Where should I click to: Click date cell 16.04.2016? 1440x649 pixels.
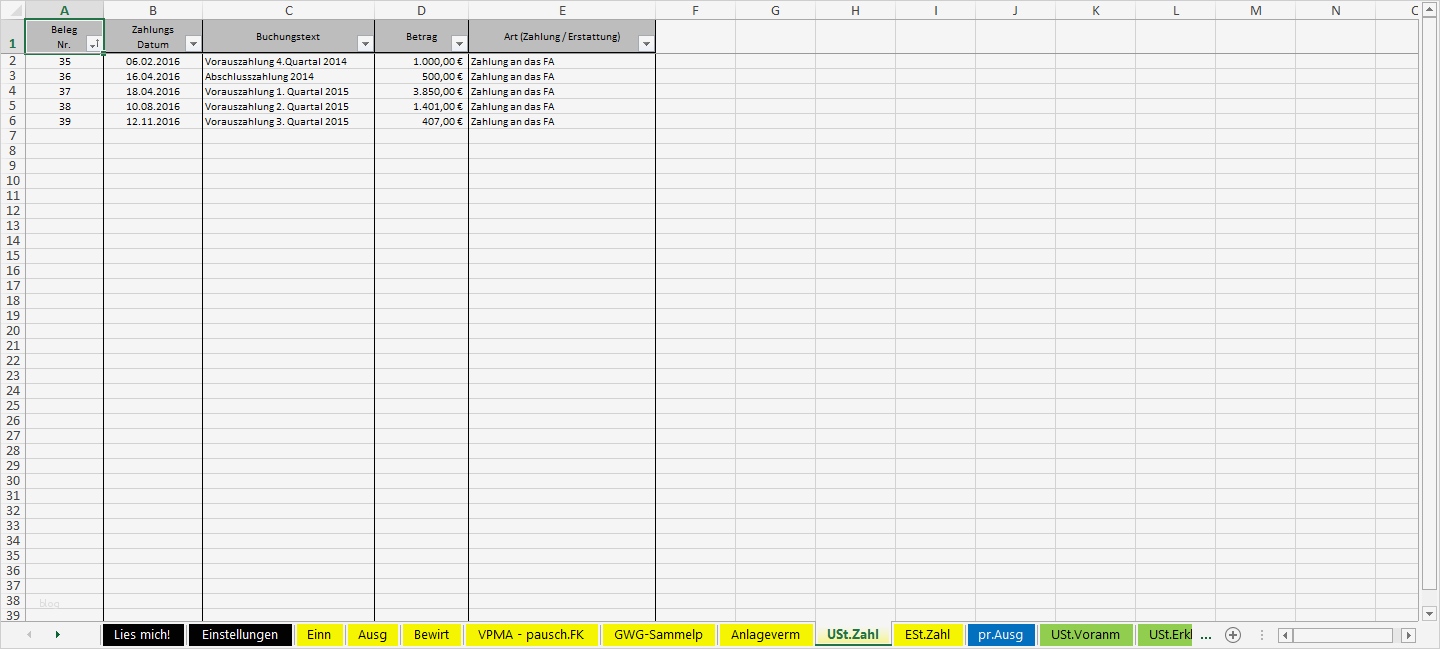click(x=153, y=76)
